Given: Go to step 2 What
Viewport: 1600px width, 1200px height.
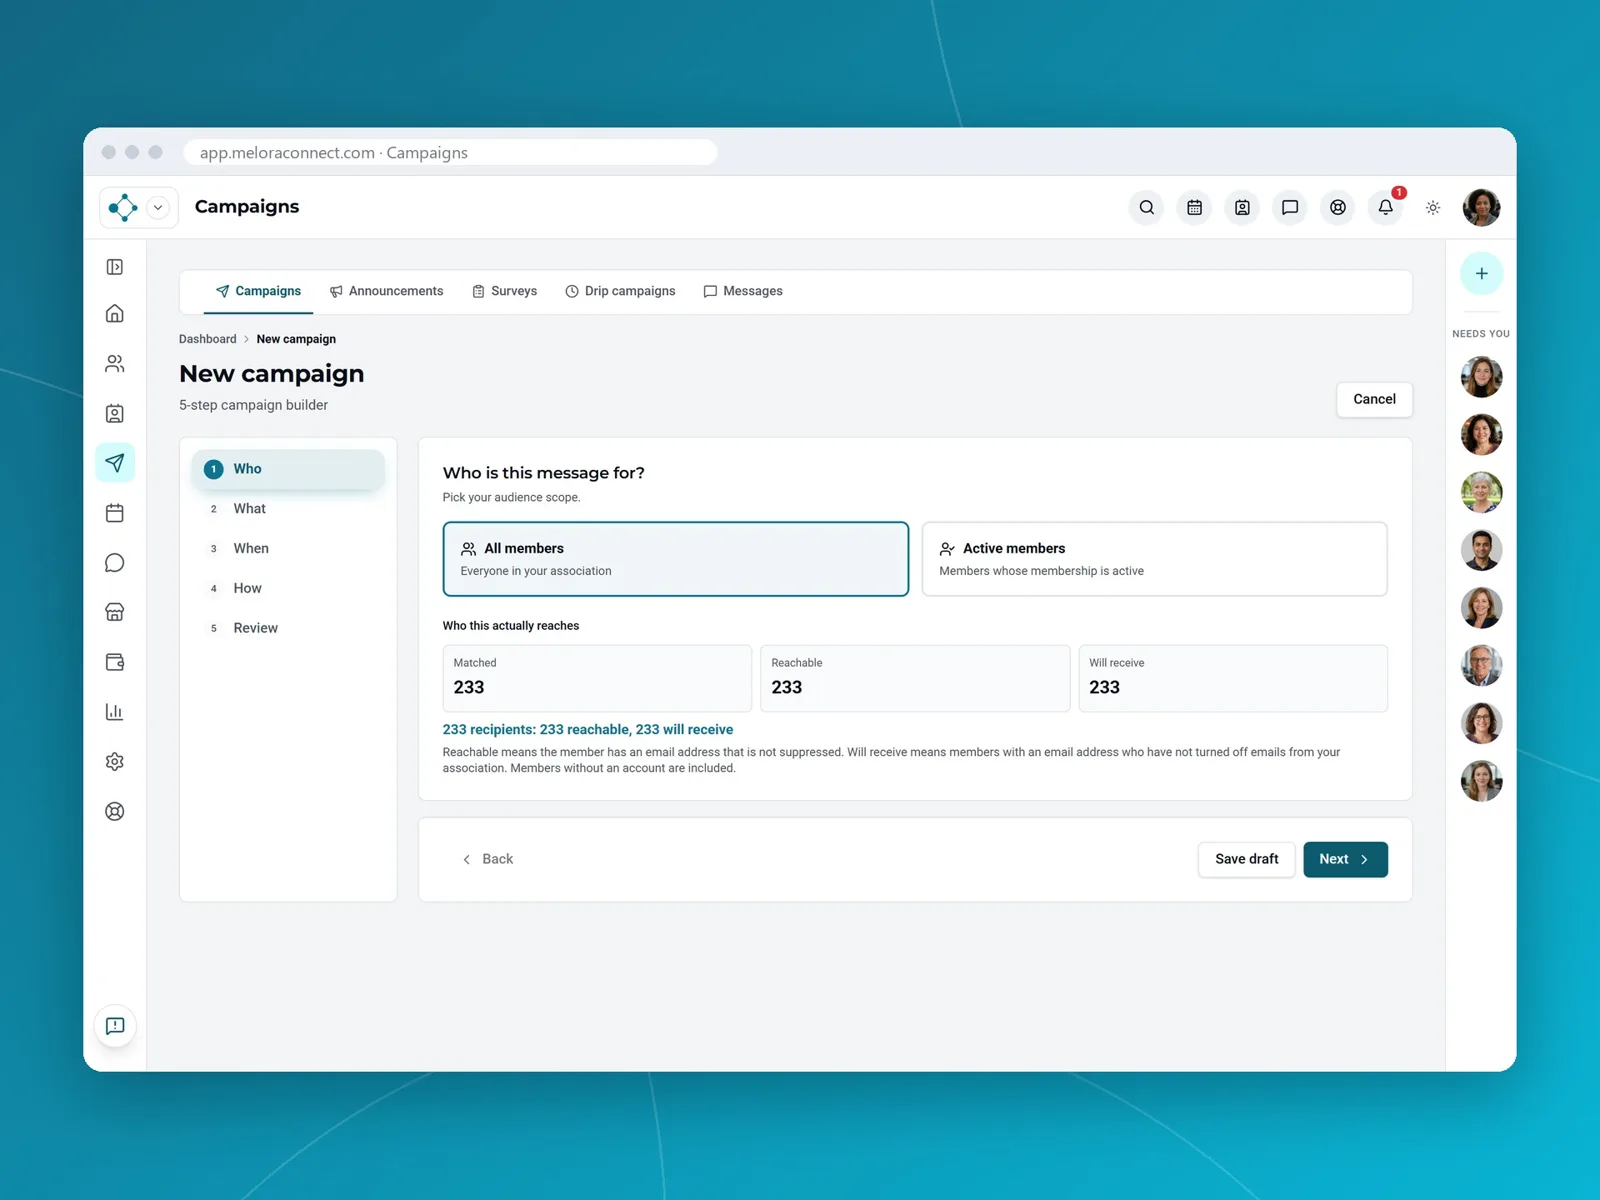Looking at the screenshot, I should [288, 509].
